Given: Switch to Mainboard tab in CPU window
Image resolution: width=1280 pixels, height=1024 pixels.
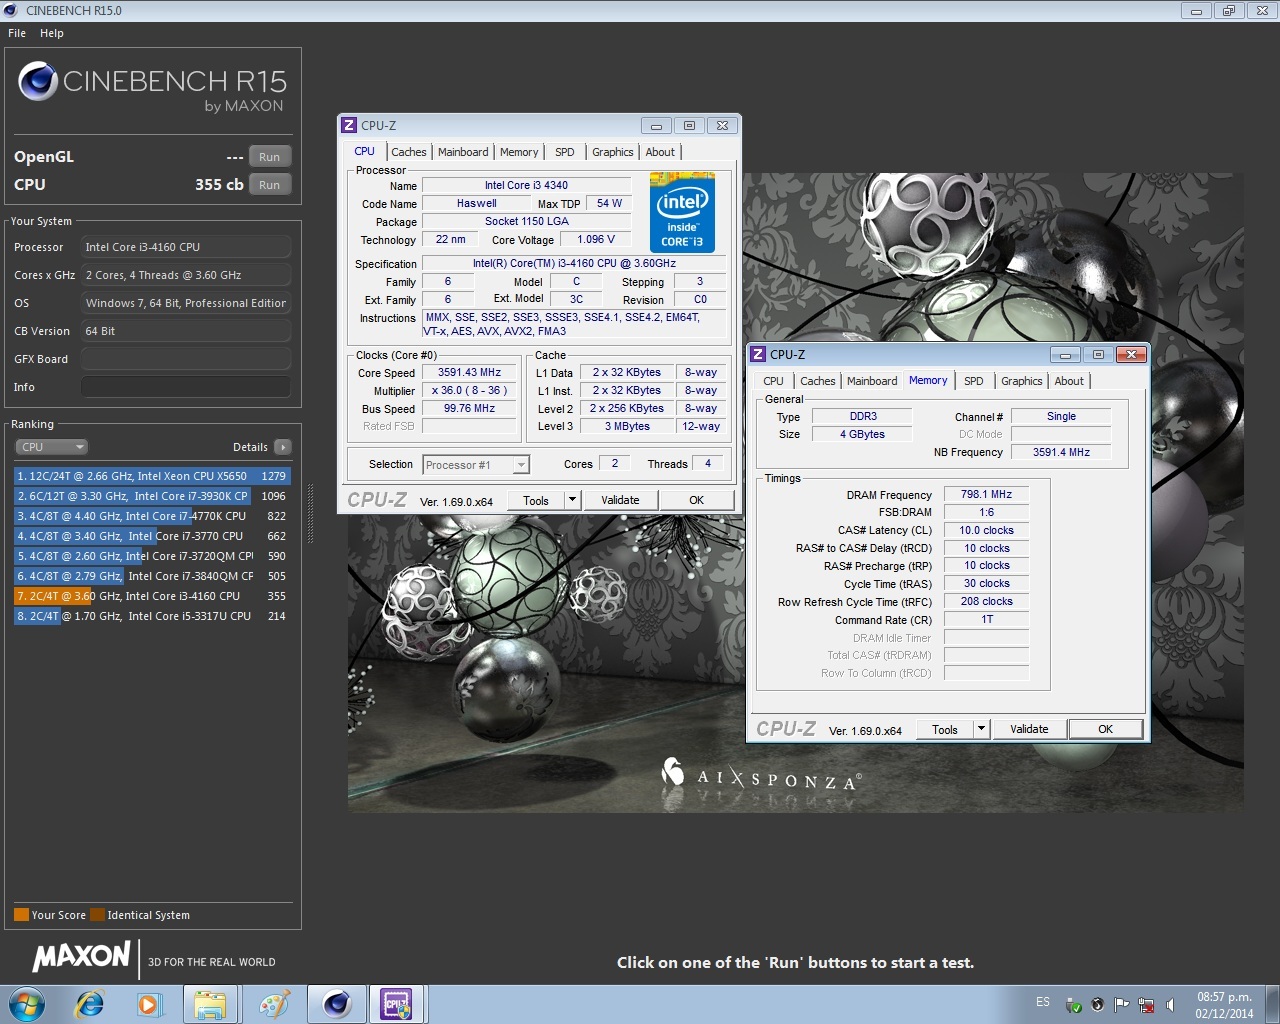Looking at the screenshot, I should pos(463,152).
